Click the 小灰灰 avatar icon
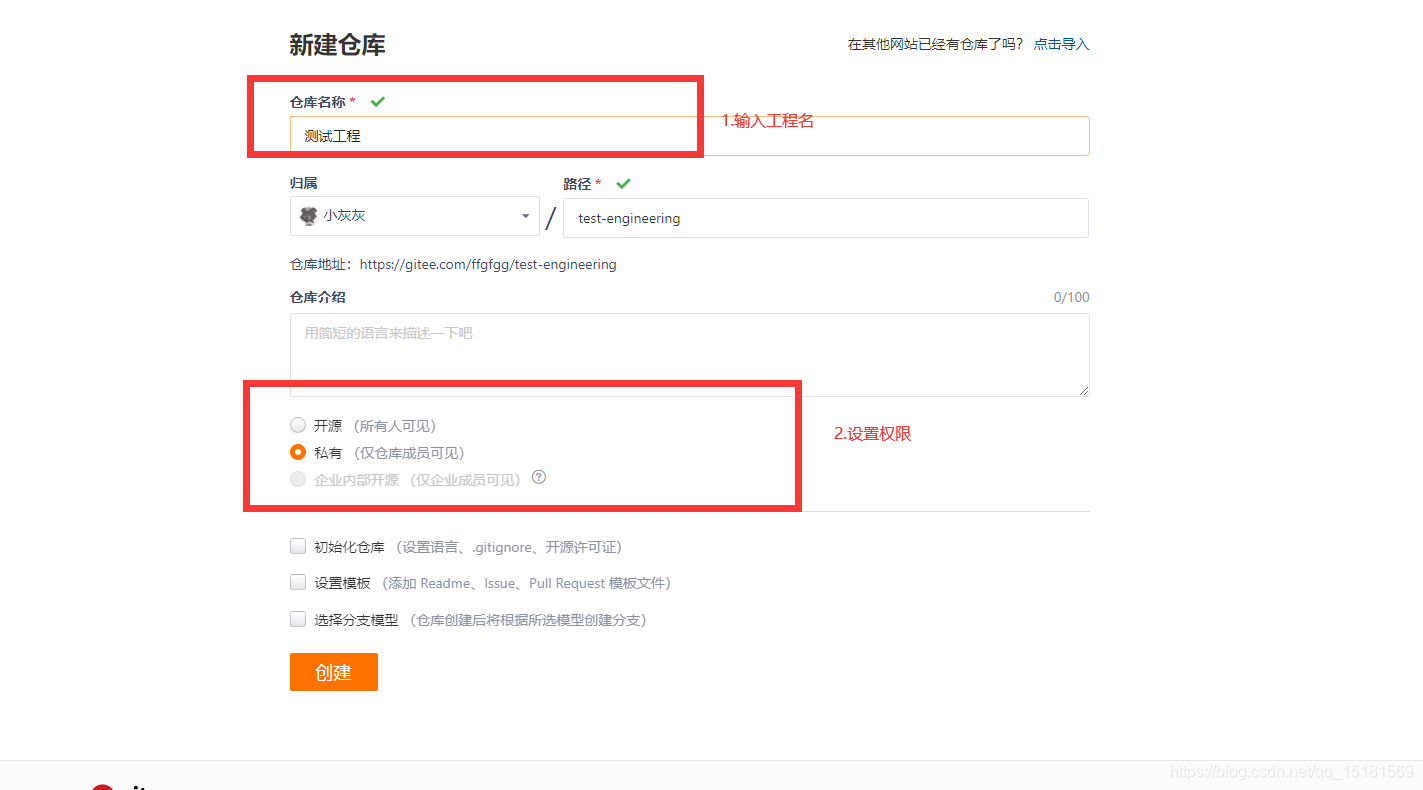This screenshot has height=790, width=1423. pyautogui.click(x=309, y=216)
